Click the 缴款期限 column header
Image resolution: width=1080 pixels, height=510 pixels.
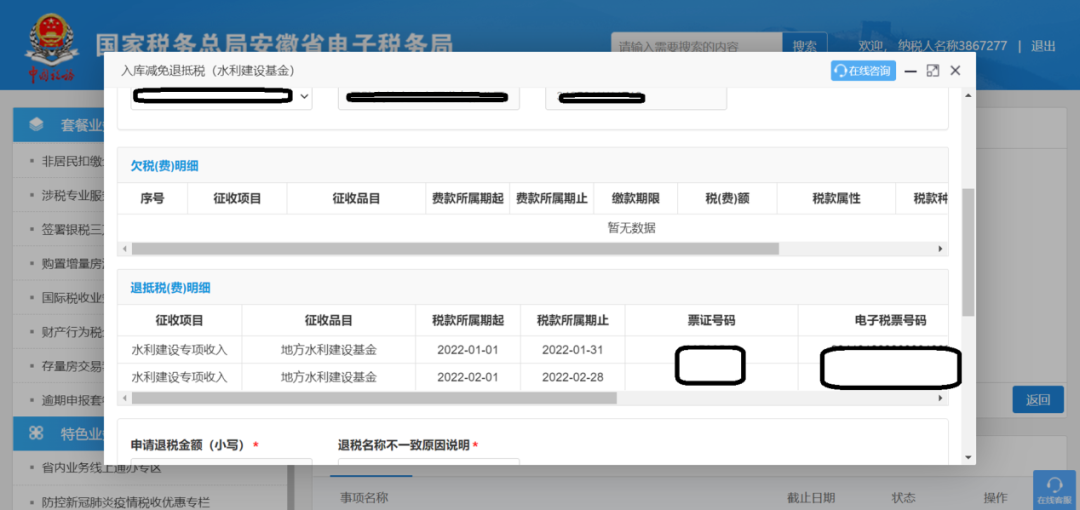tap(636, 198)
